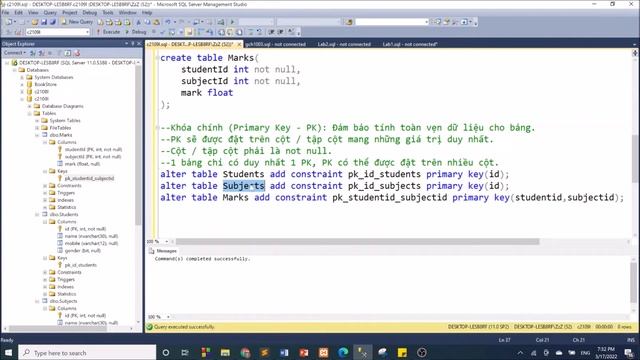Screen dimensions: 640x360
Task: Click the Object Explorer refresh icon
Action: pyautogui.click(x=68, y=53)
